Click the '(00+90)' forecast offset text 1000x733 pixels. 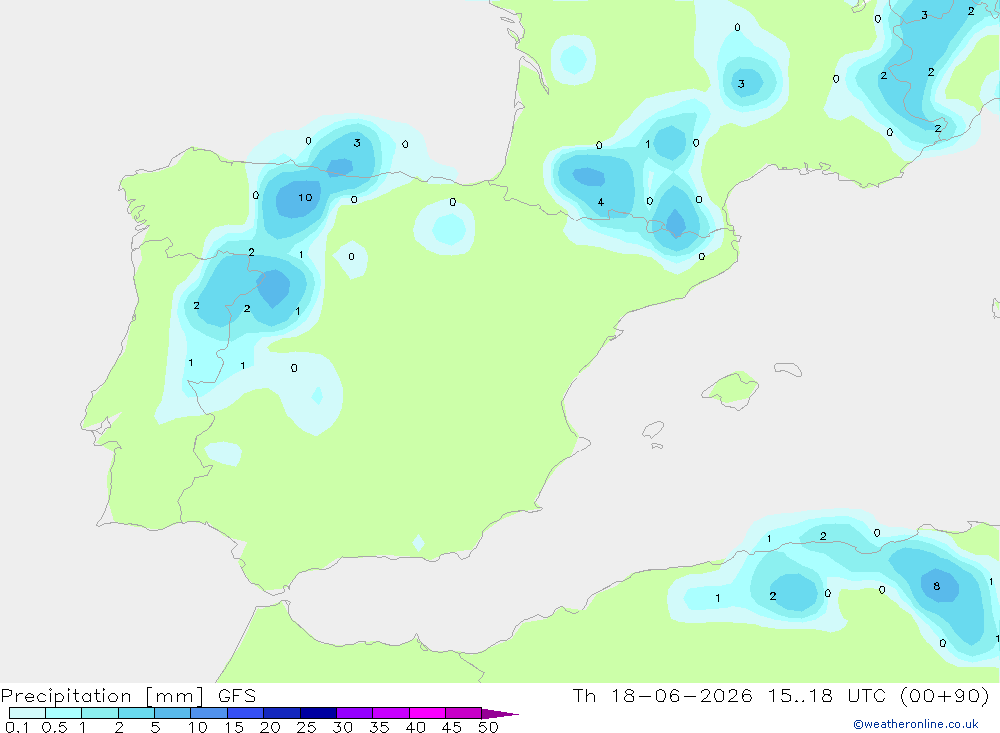coord(945,695)
